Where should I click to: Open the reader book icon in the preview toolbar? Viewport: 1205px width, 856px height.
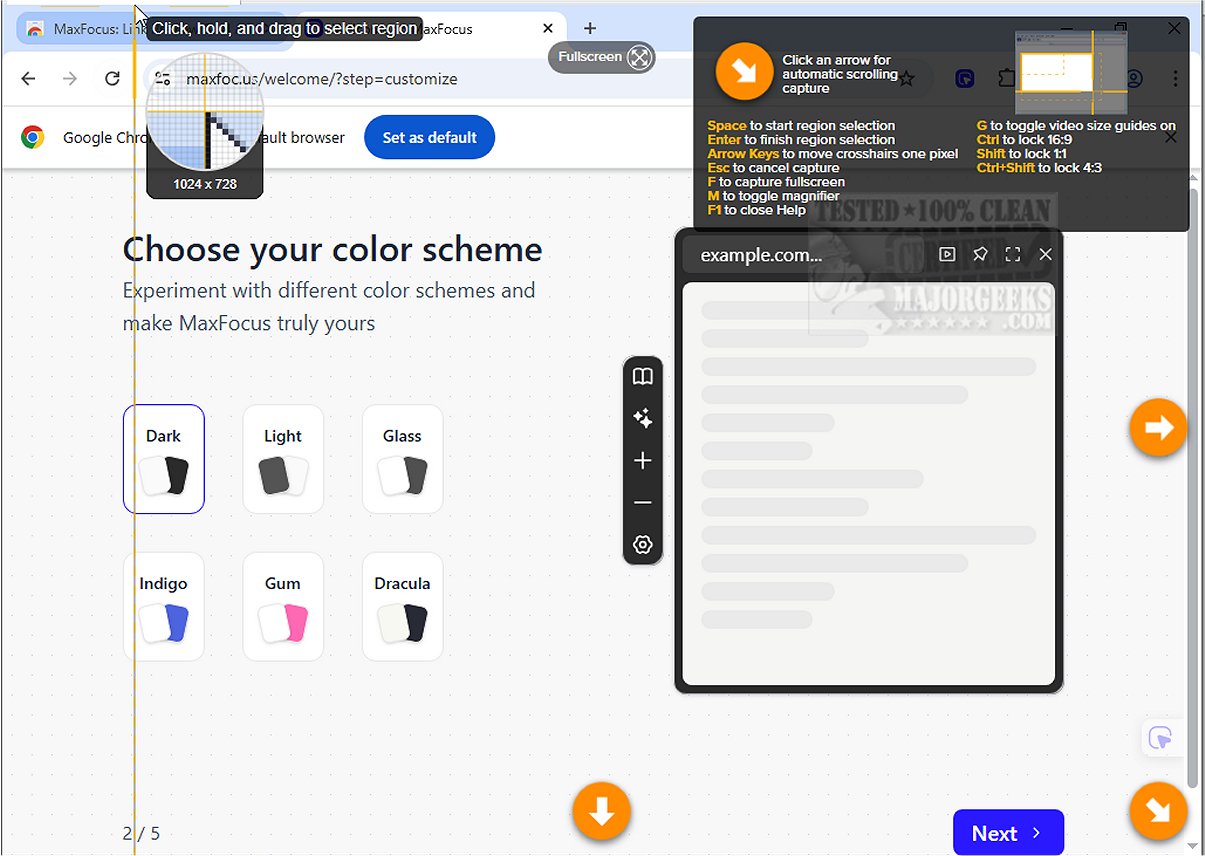(x=643, y=376)
